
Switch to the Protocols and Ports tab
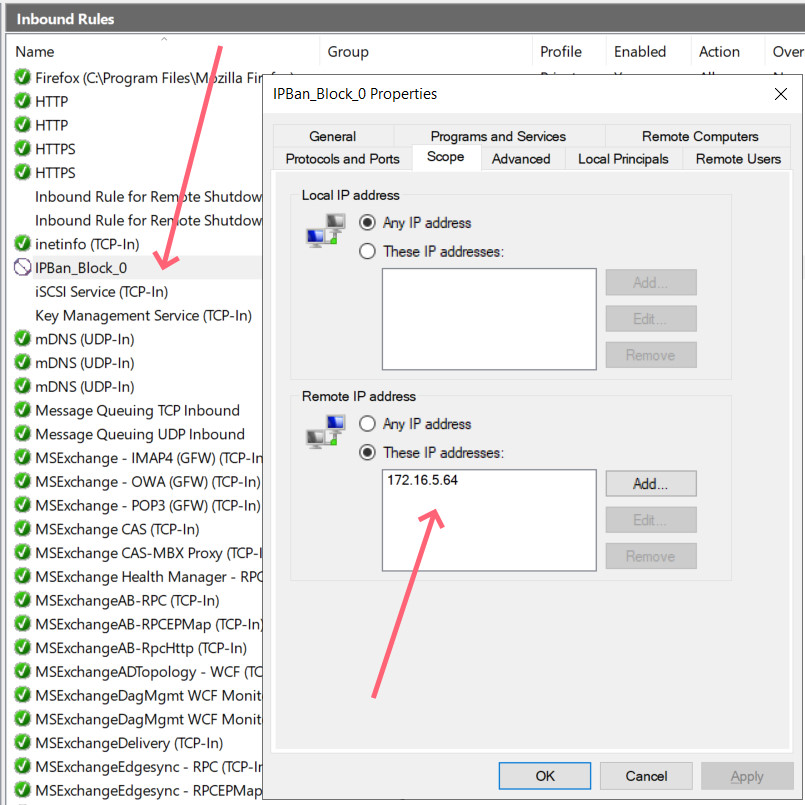342,159
